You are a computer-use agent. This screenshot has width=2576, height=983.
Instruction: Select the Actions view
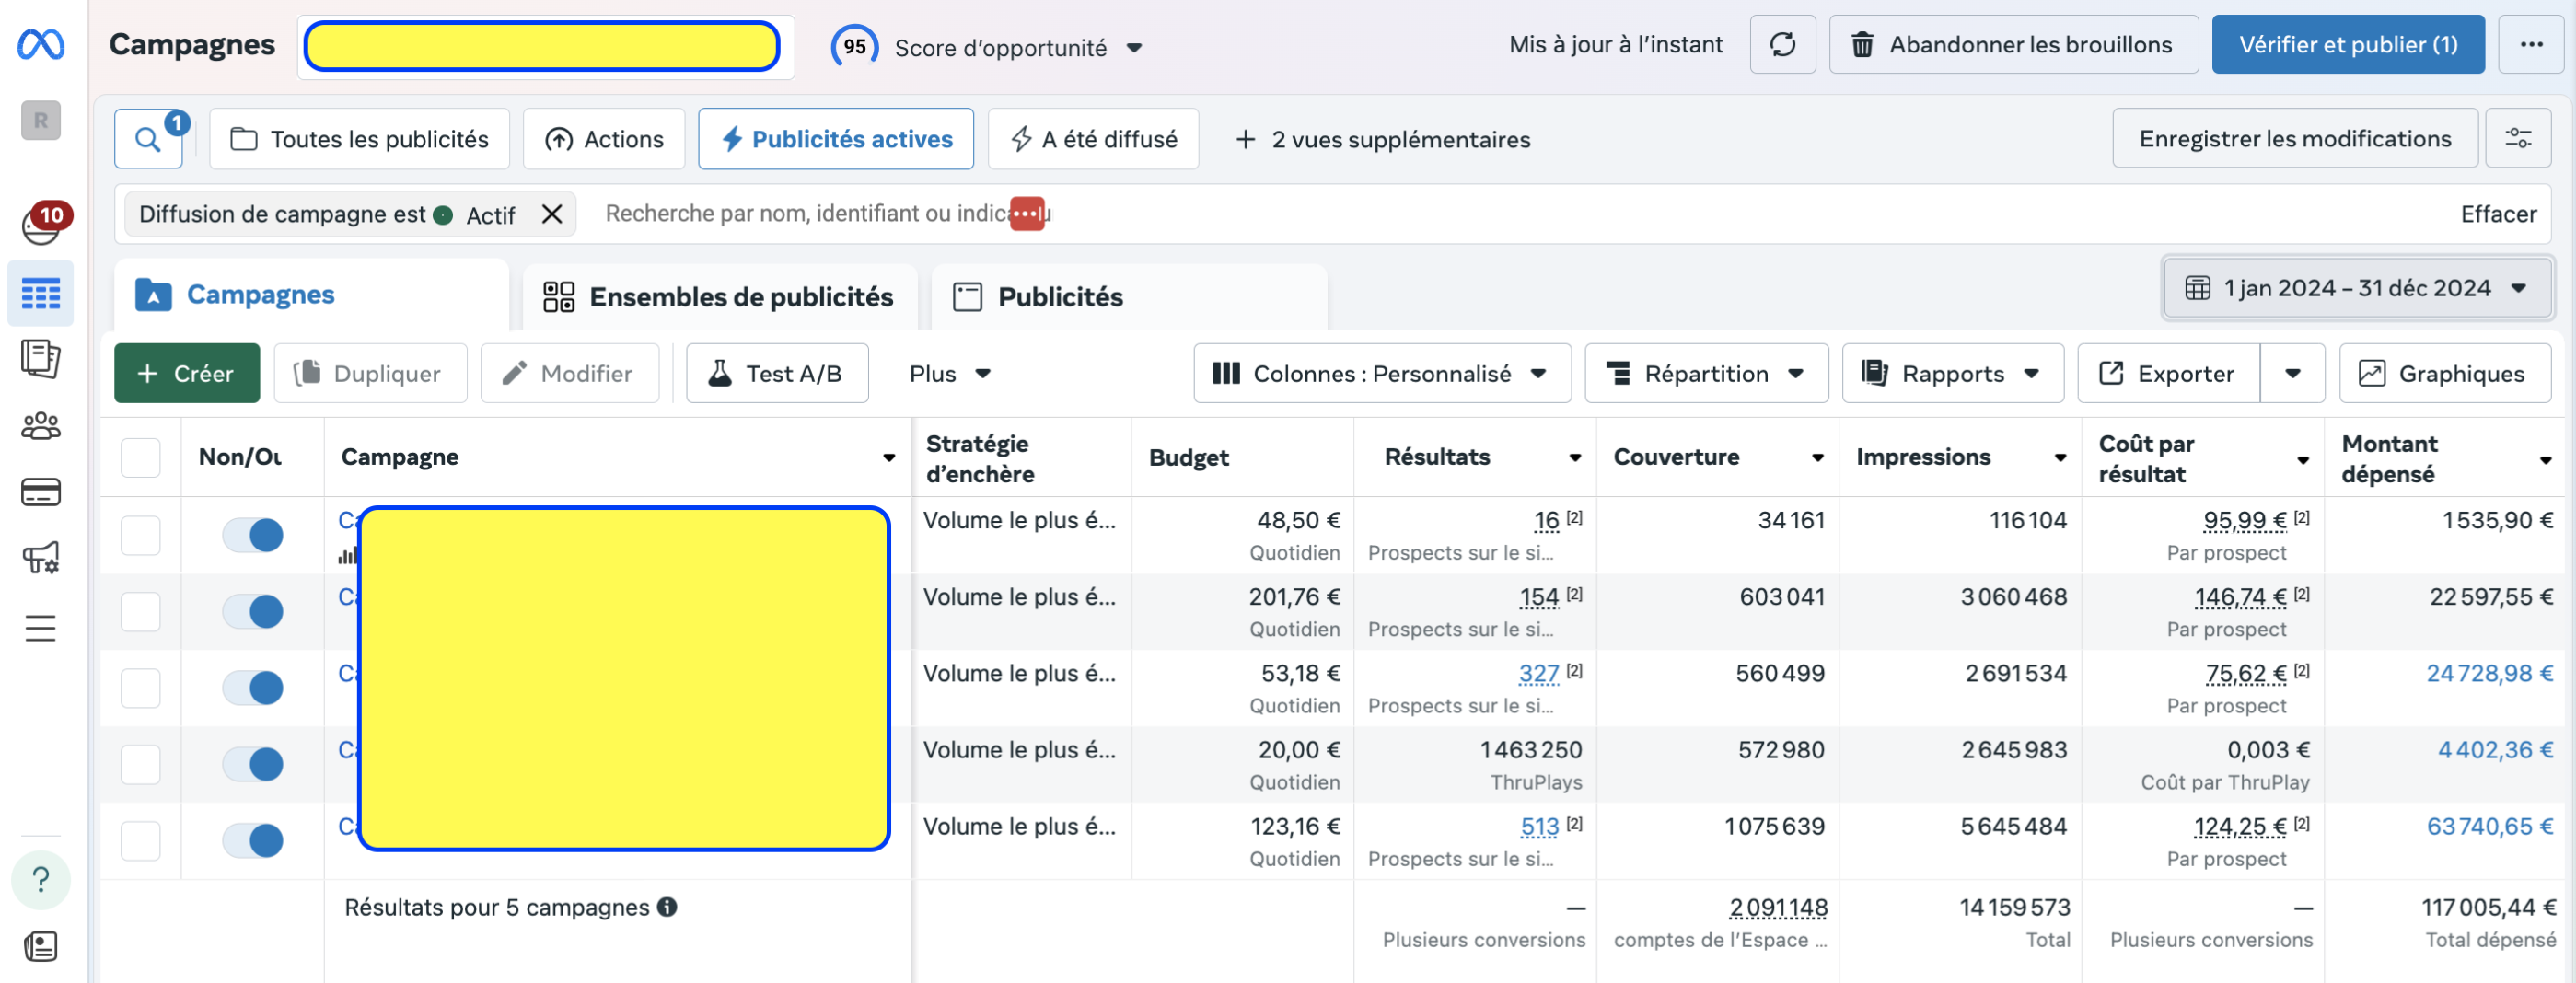point(604,139)
